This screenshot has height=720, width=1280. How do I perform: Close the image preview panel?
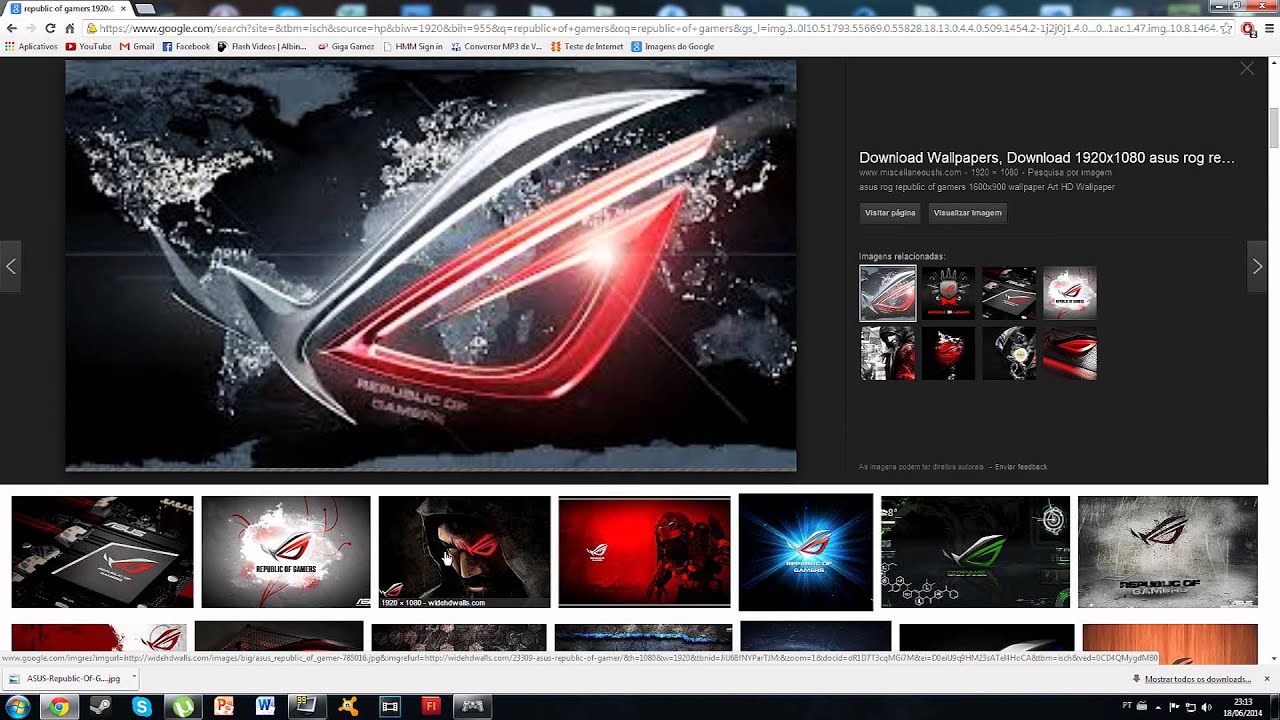[x=1246, y=69]
